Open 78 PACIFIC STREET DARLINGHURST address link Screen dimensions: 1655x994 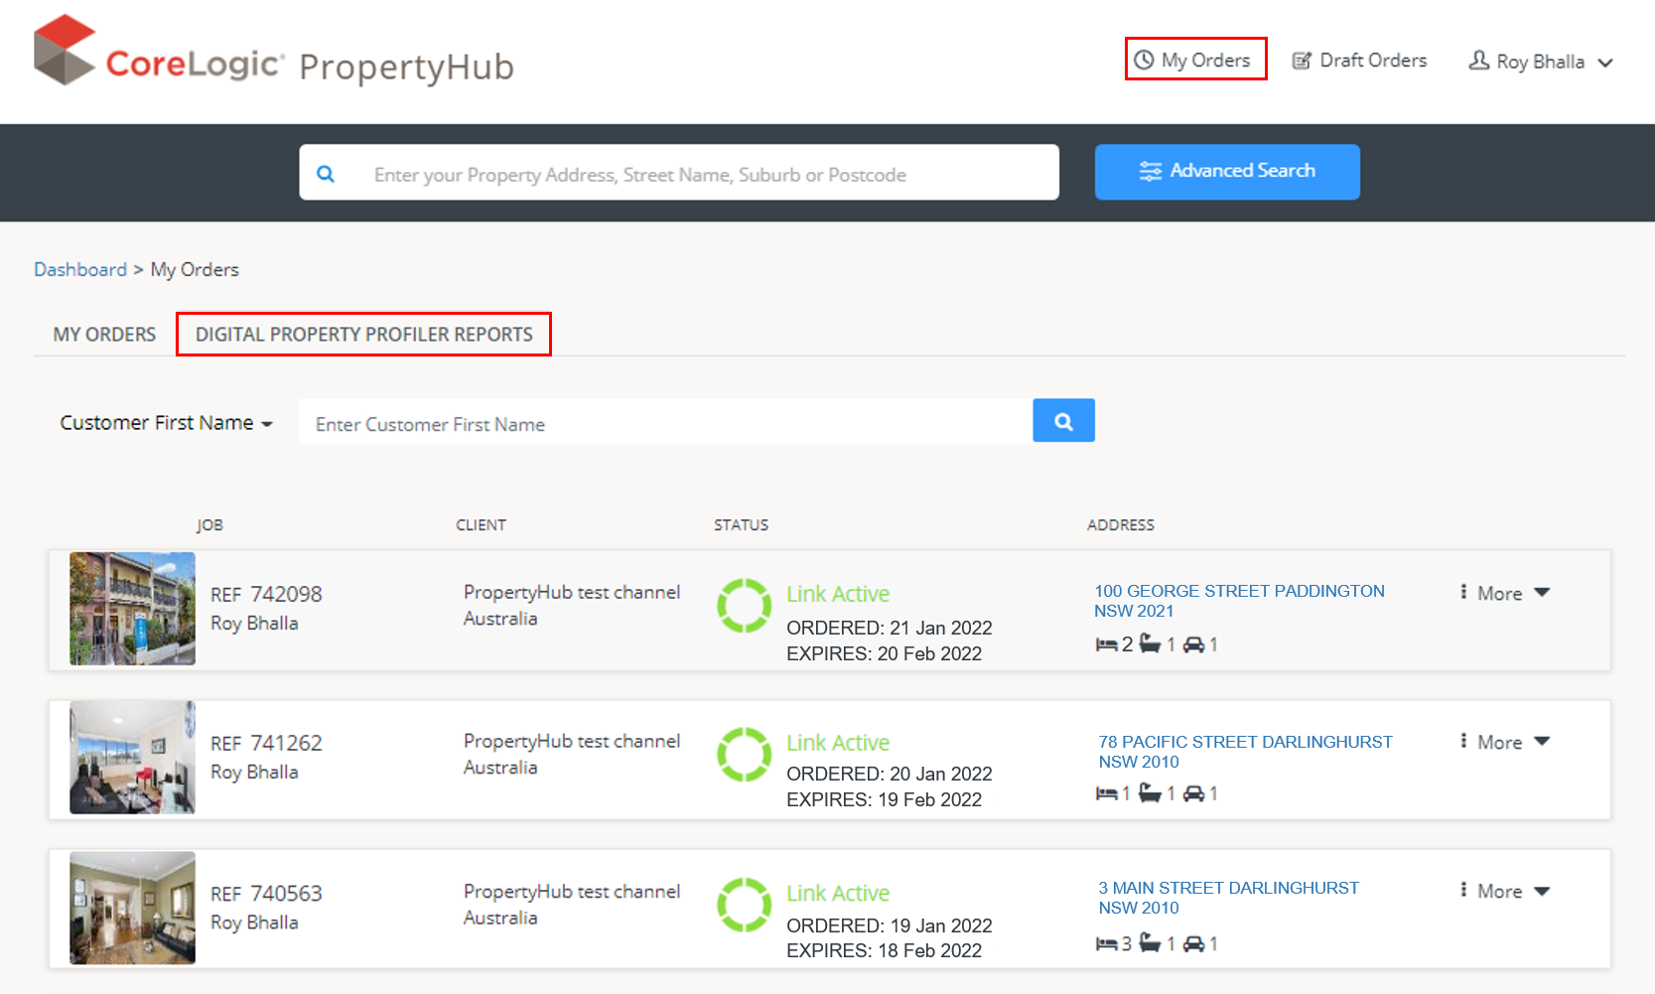pos(1245,751)
